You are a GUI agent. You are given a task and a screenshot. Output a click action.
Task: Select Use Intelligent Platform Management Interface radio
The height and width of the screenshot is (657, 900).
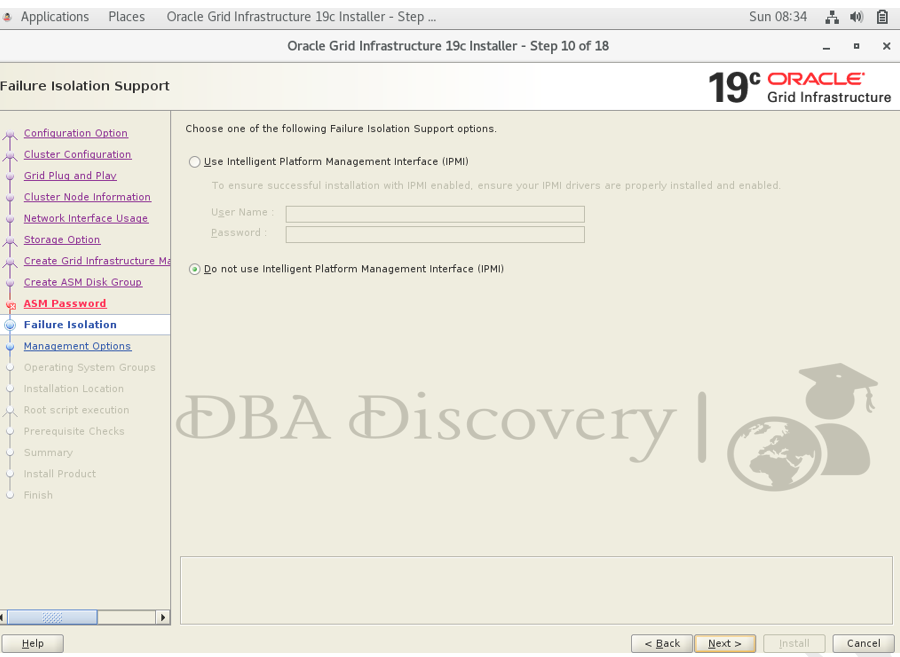[x=195, y=162]
